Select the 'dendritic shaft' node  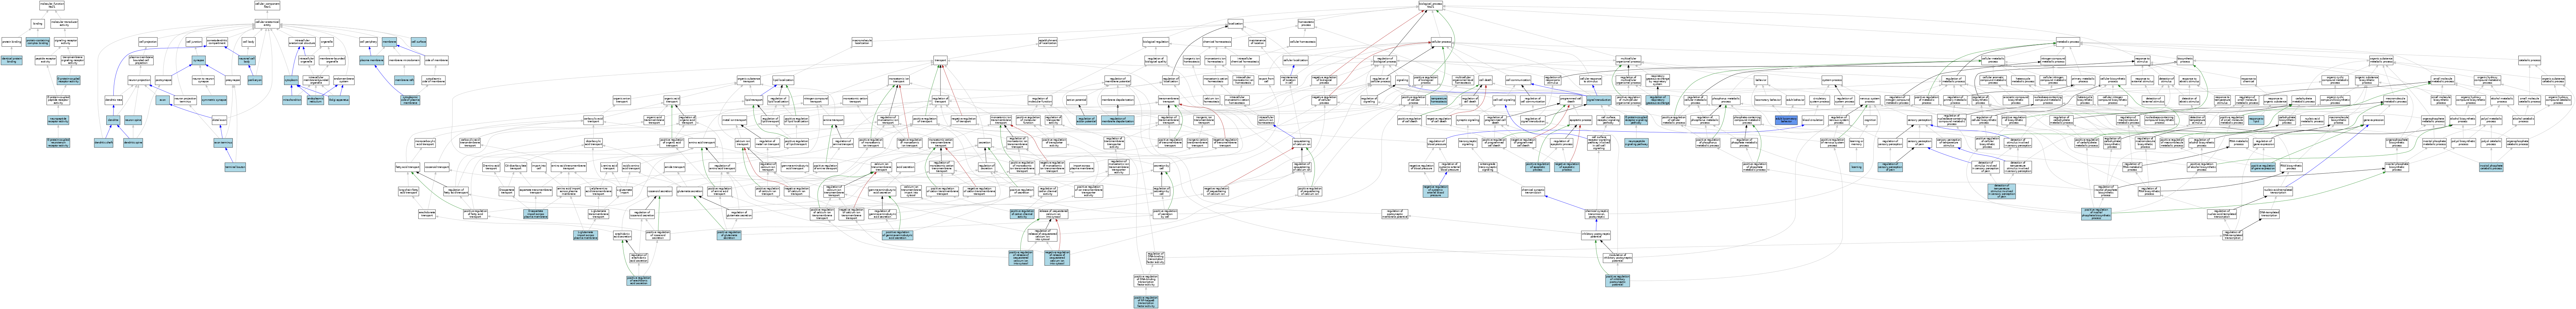point(104,143)
